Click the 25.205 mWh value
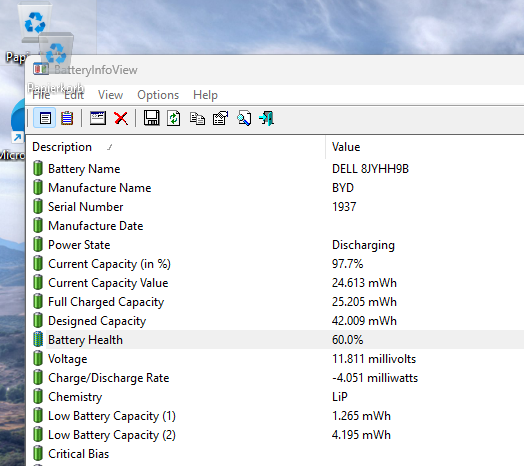This screenshot has width=524, height=466. pyautogui.click(x=364, y=302)
